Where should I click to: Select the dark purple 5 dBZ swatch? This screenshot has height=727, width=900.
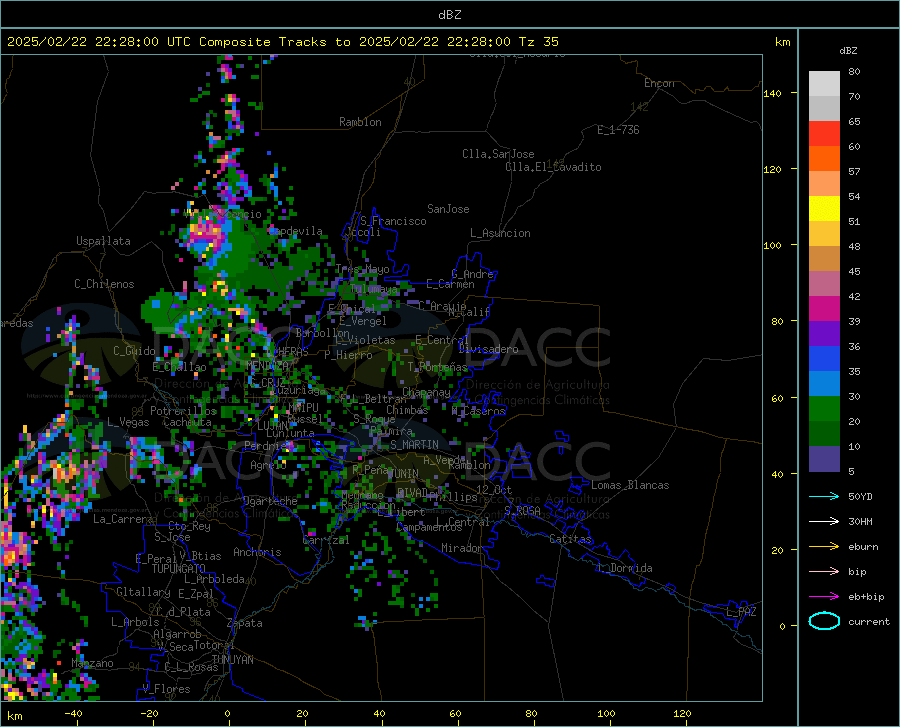824,459
